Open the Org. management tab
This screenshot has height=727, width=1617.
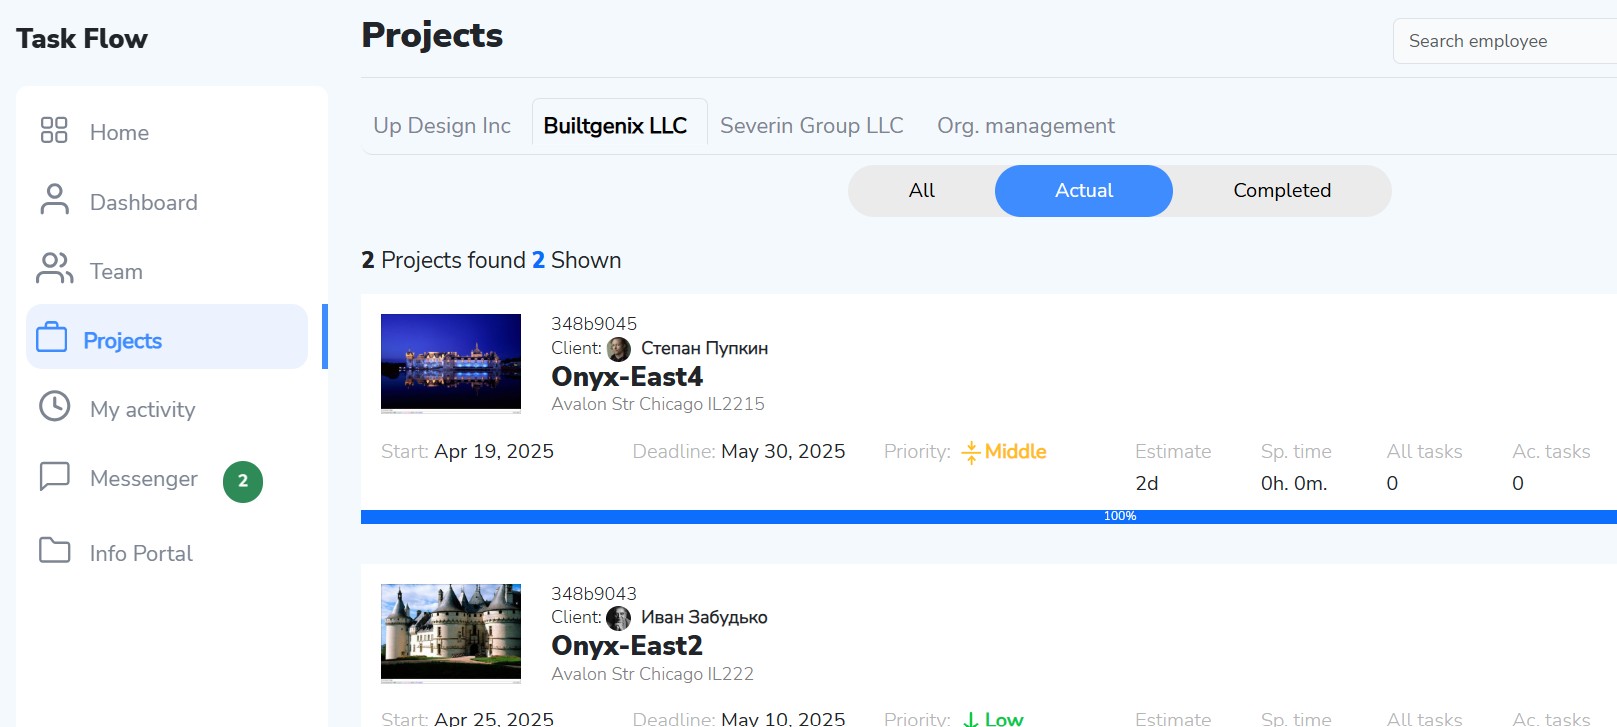(1026, 126)
